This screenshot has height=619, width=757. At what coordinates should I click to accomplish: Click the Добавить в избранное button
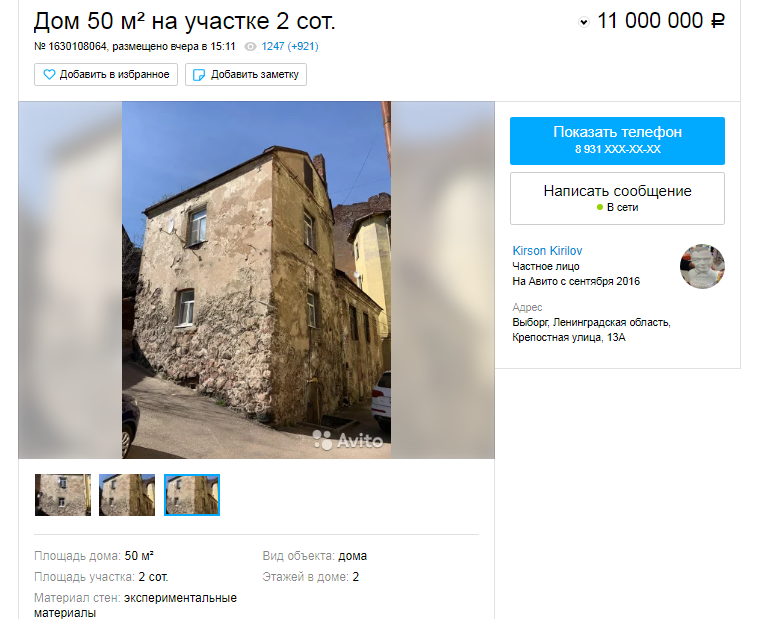tap(106, 74)
